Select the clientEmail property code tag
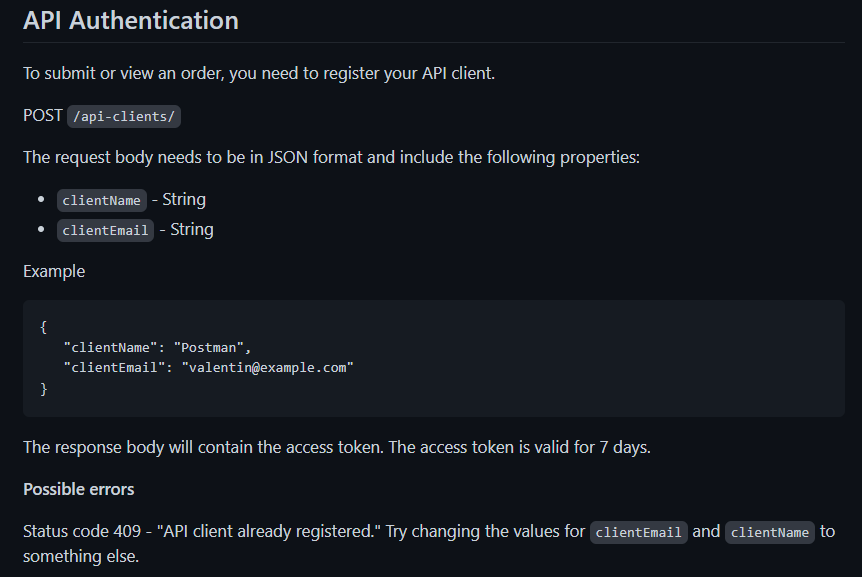Viewport: 862px width, 577px height. click(105, 230)
